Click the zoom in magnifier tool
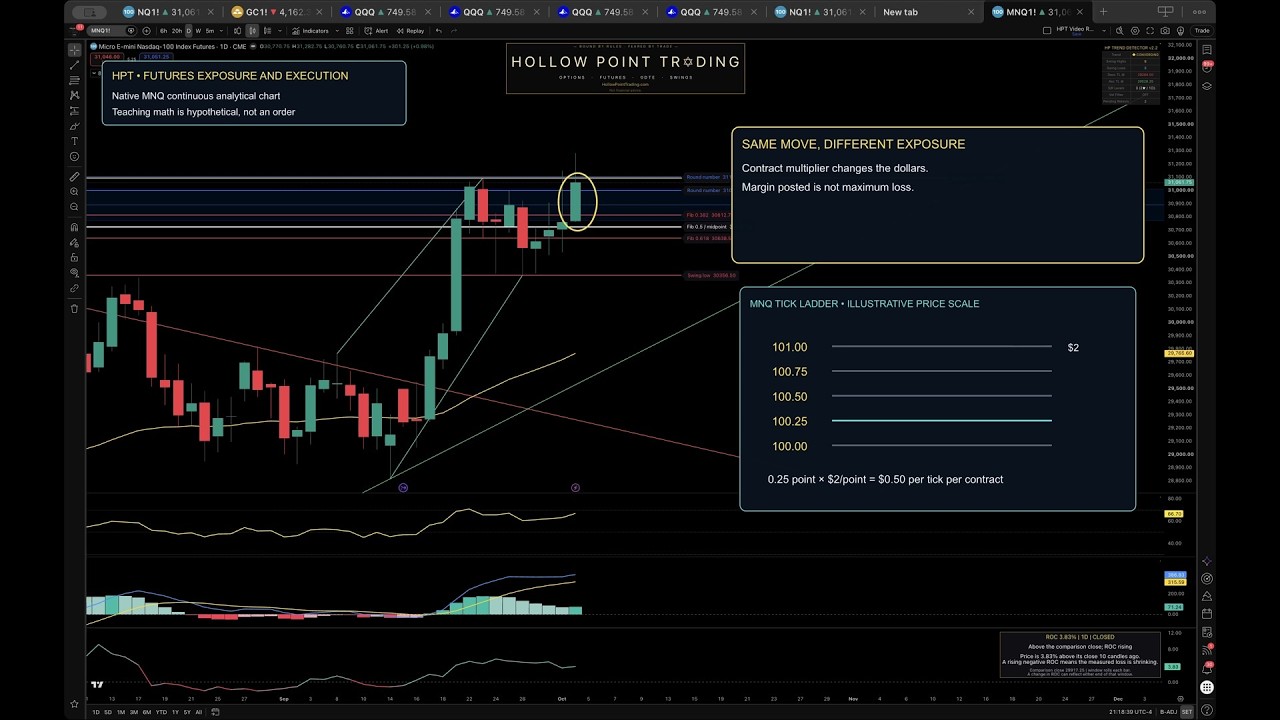 click(74, 191)
